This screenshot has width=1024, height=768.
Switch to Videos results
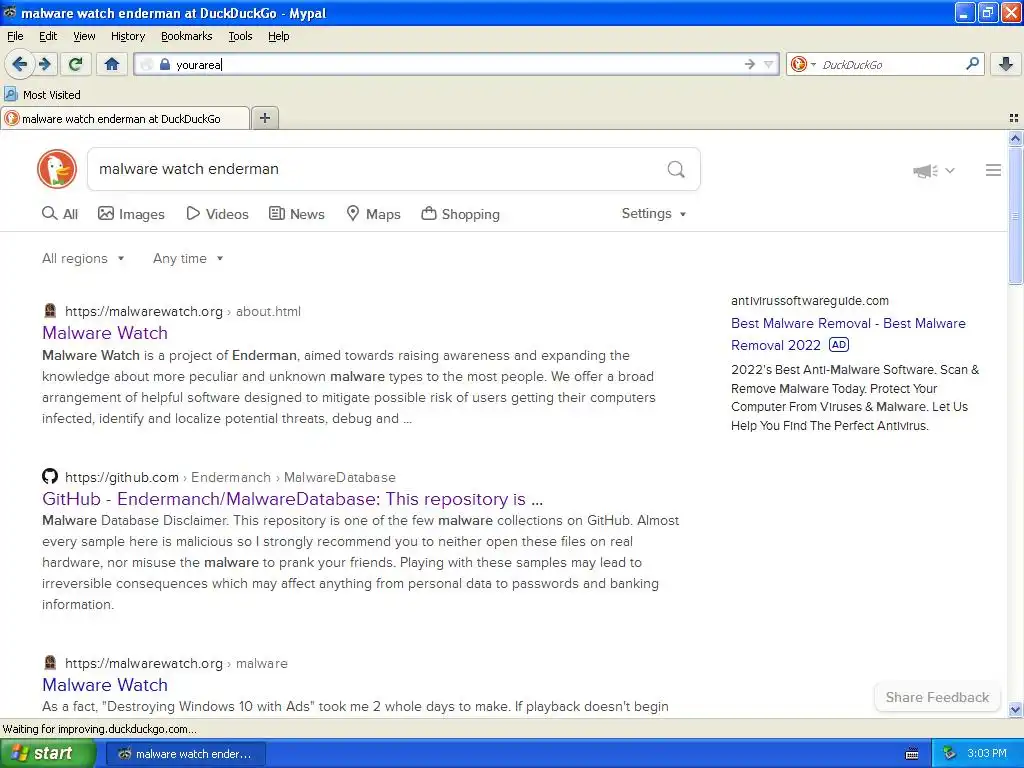pyautogui.click(x=217, y=214)
